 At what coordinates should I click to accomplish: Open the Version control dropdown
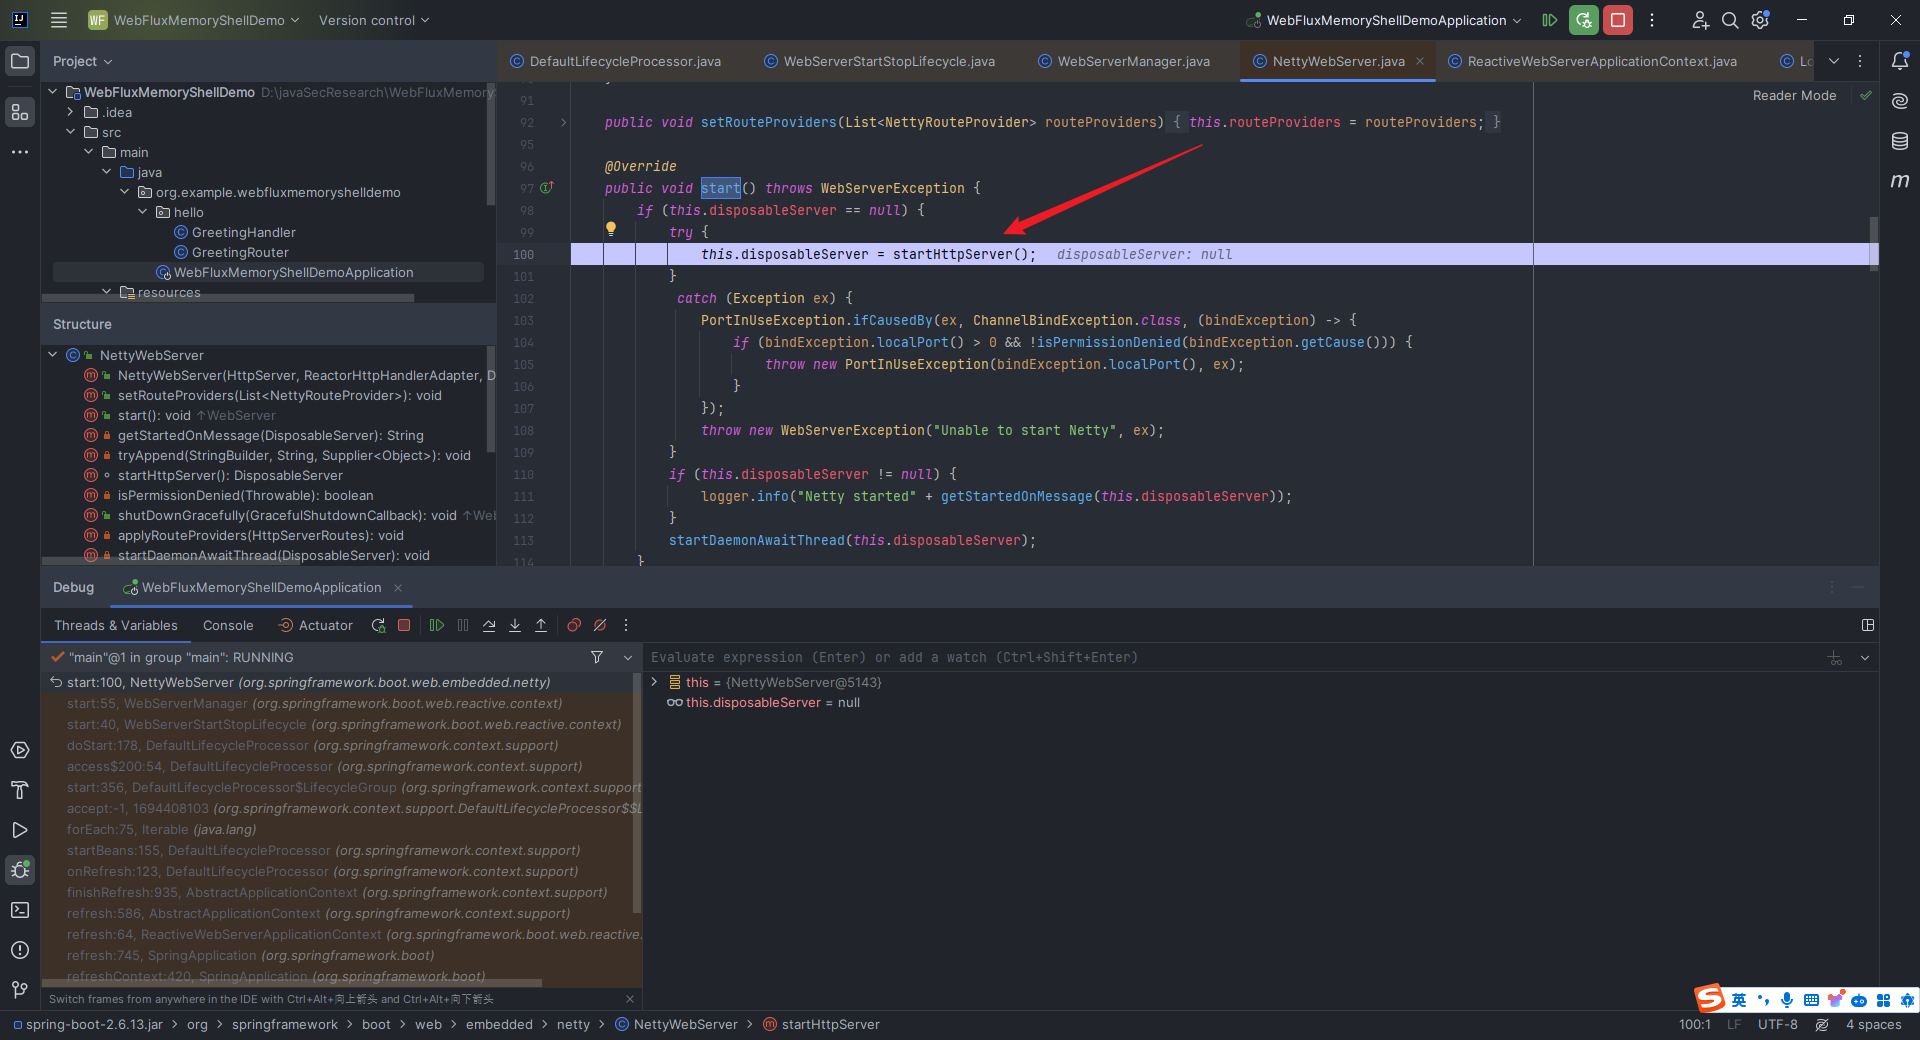[x=374, y=20]
